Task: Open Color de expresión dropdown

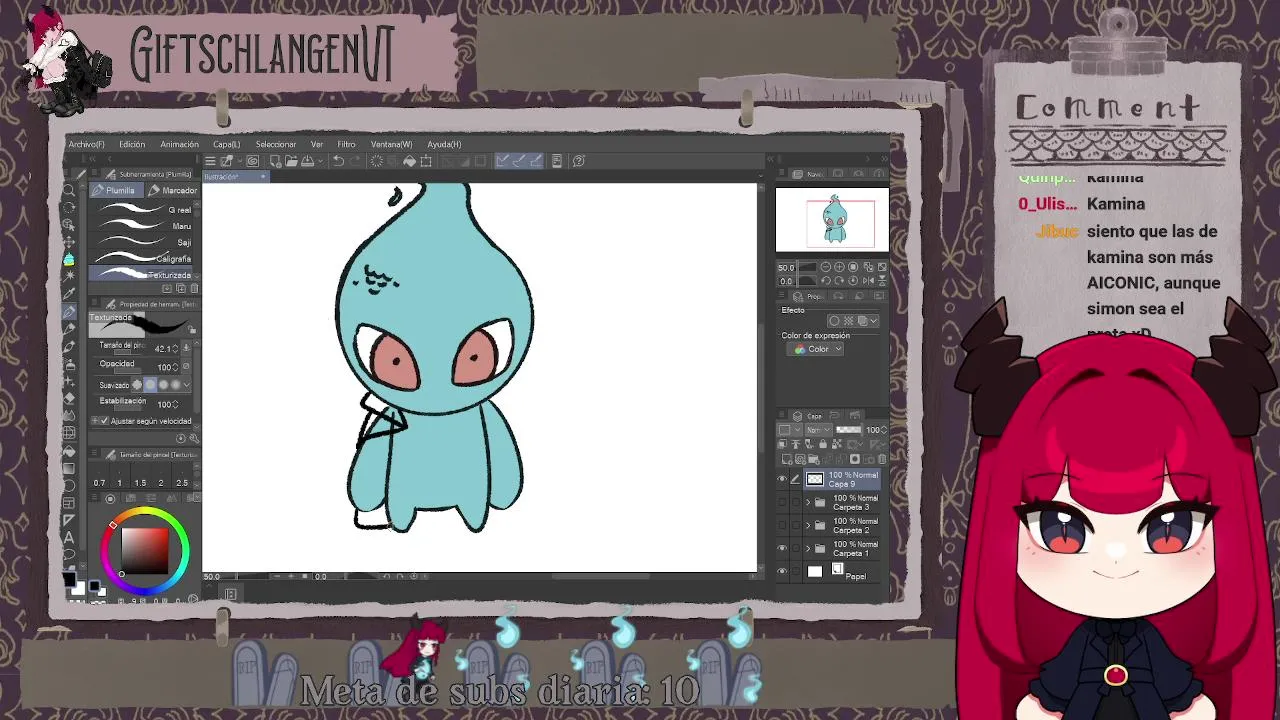Action: tap(815, 349)
